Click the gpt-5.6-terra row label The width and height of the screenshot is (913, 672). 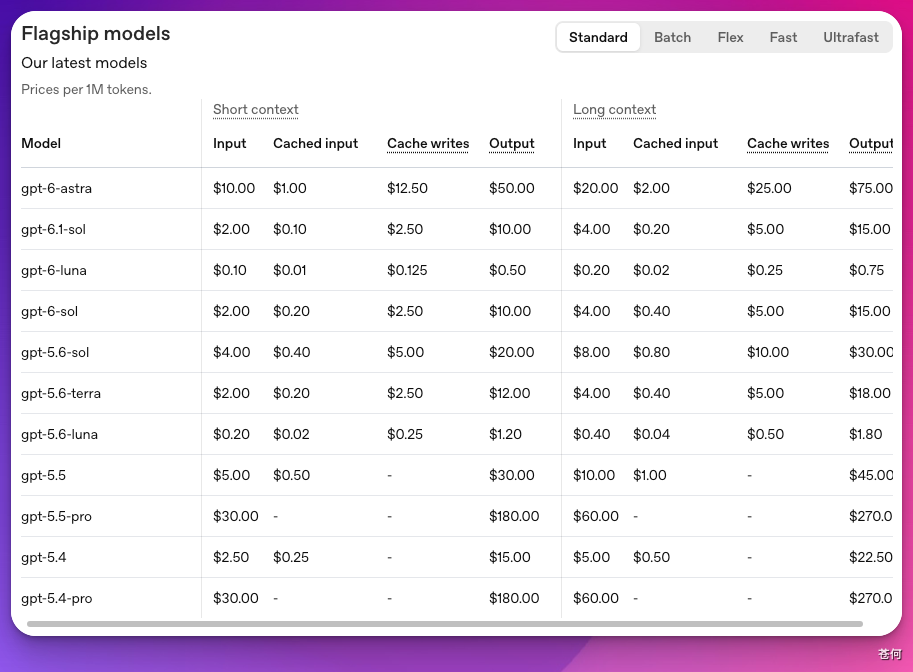[x=61, y=394]
